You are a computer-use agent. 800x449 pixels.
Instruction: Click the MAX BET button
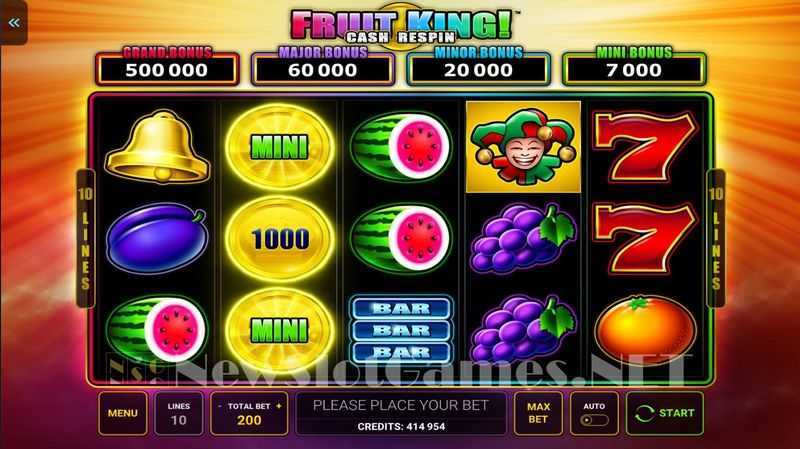538,413
